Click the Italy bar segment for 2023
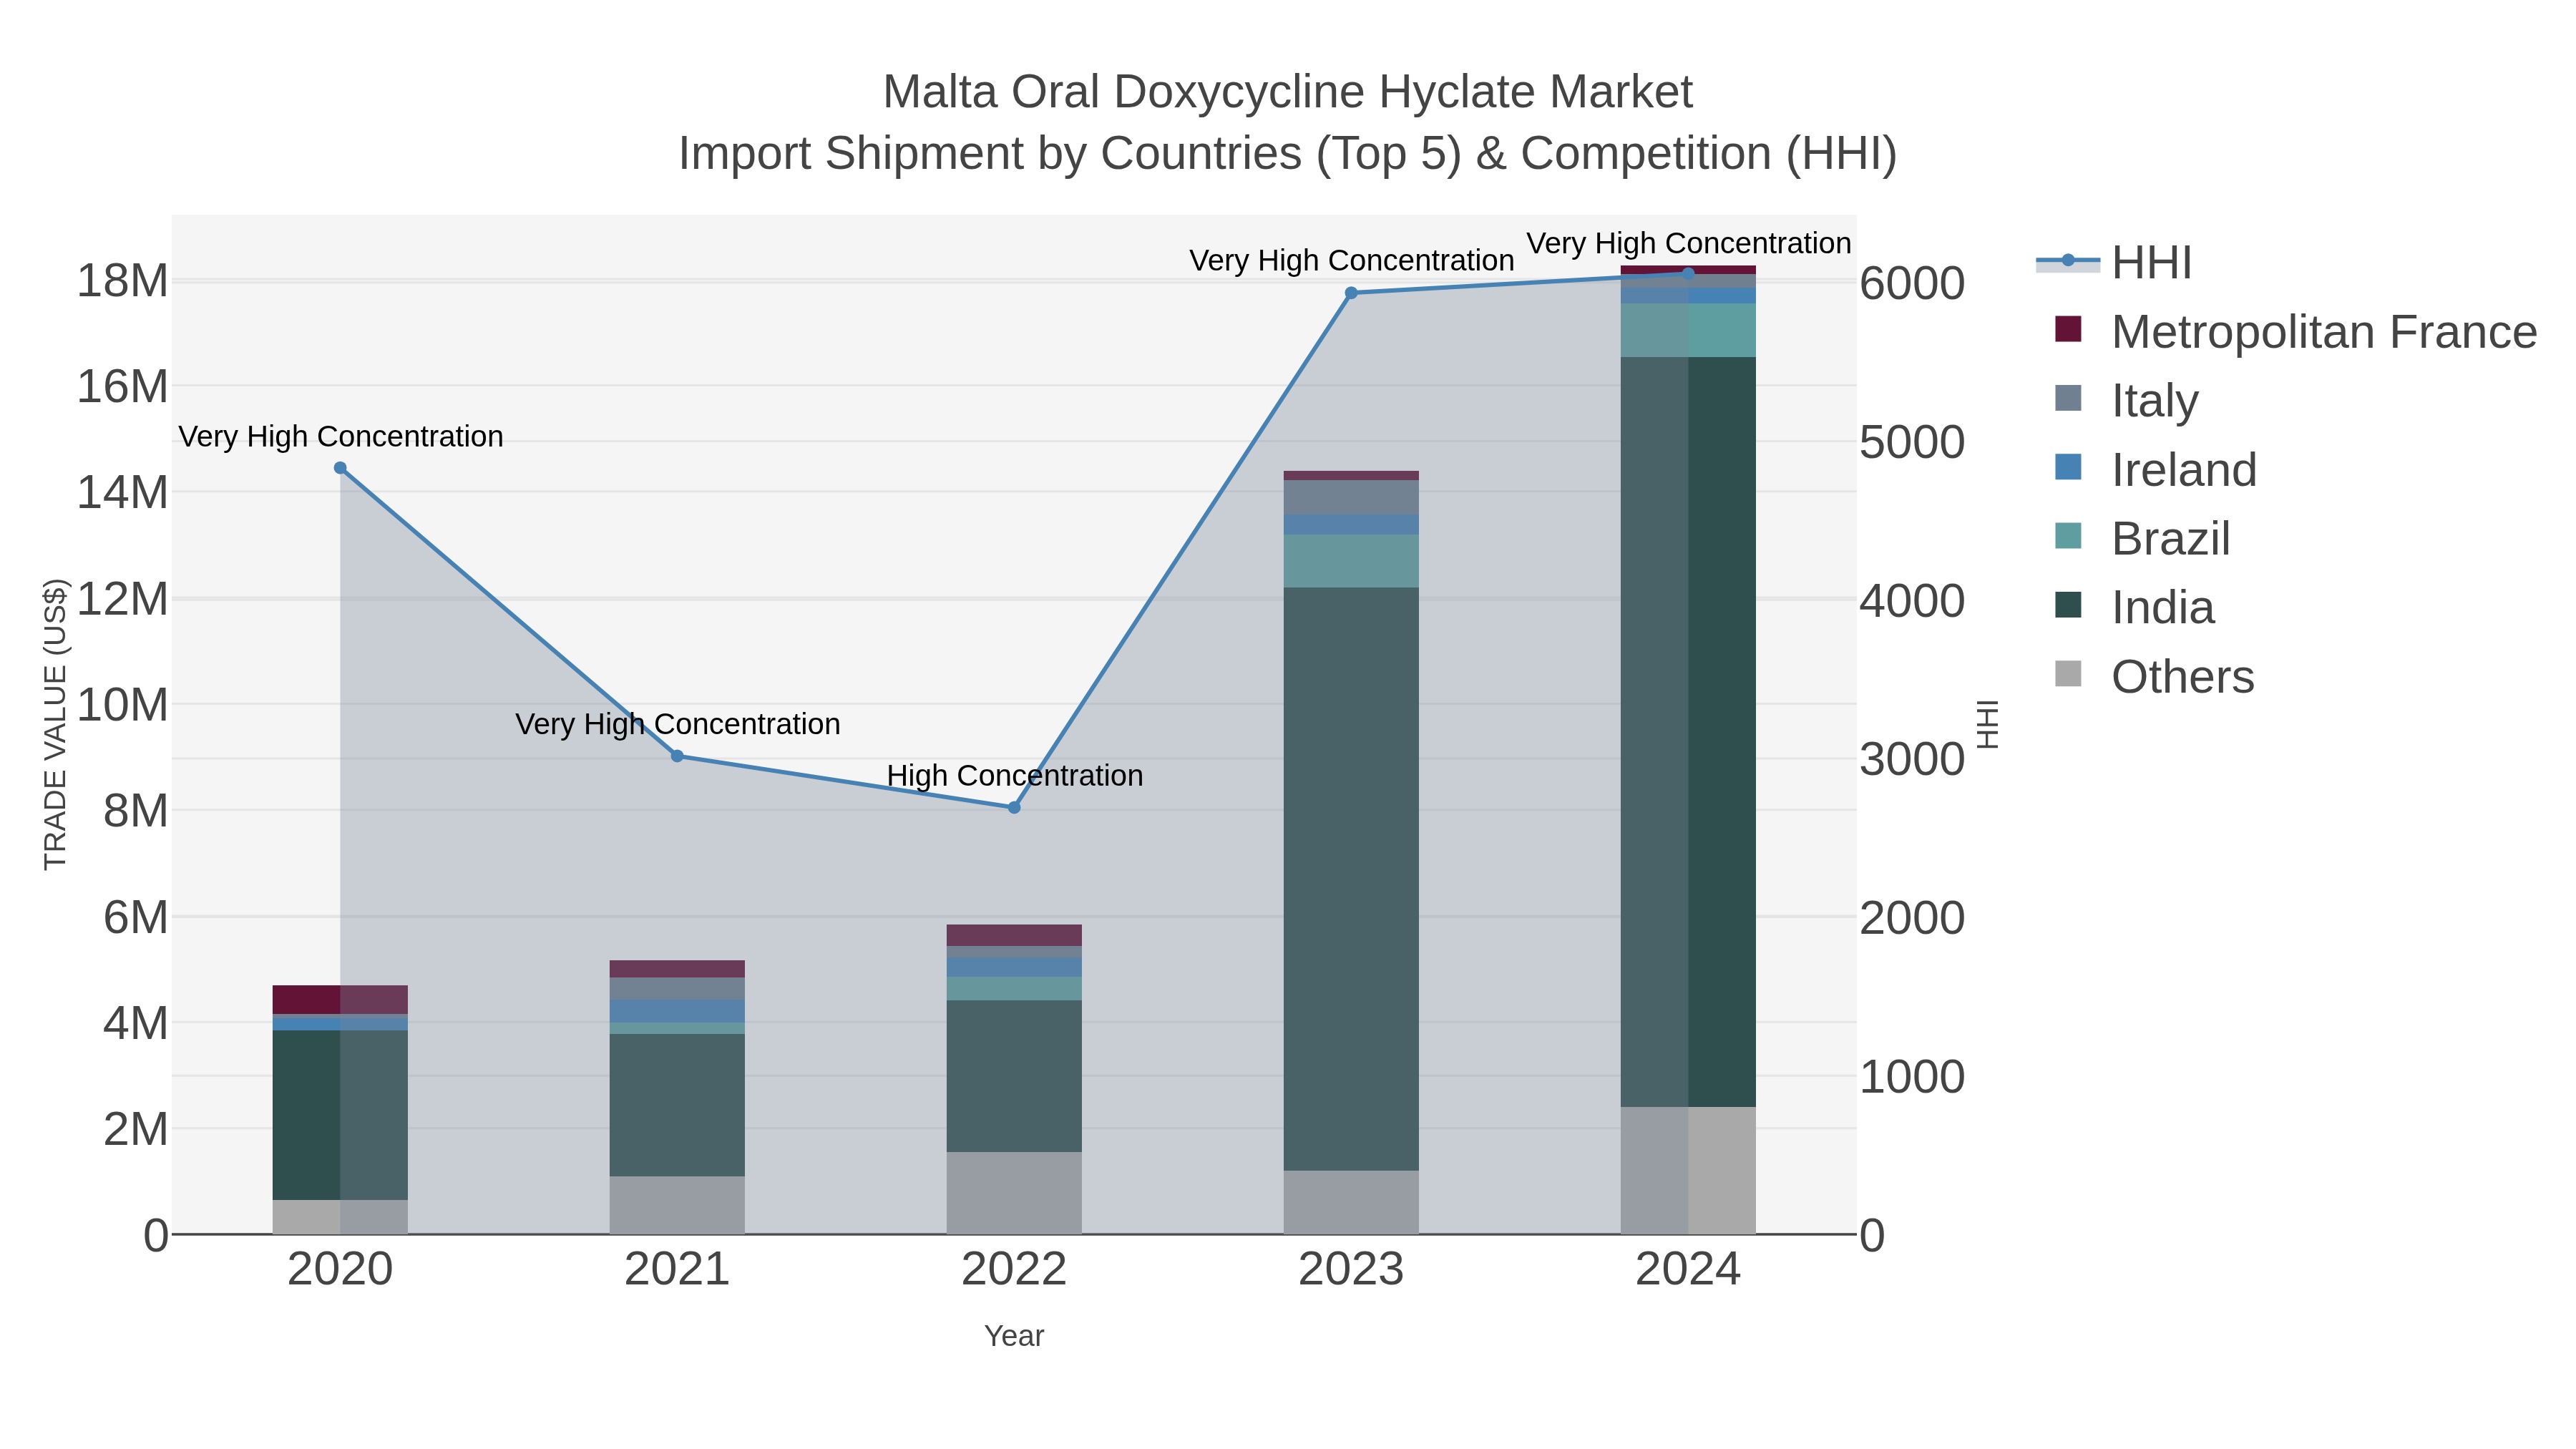Screen dimensions: 2576x1449 1351,498
